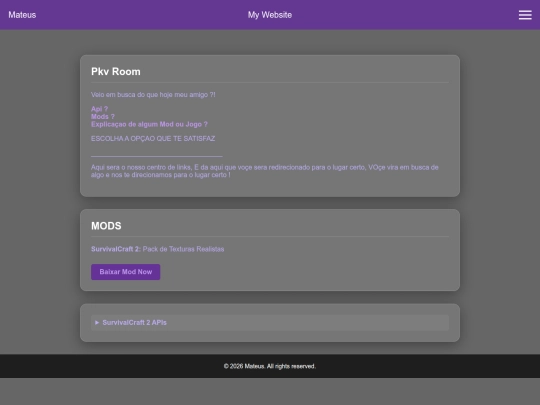Click the Mateus brand name in header
Image resolution: width=540 pixels, height=405 pixels.
22,15
